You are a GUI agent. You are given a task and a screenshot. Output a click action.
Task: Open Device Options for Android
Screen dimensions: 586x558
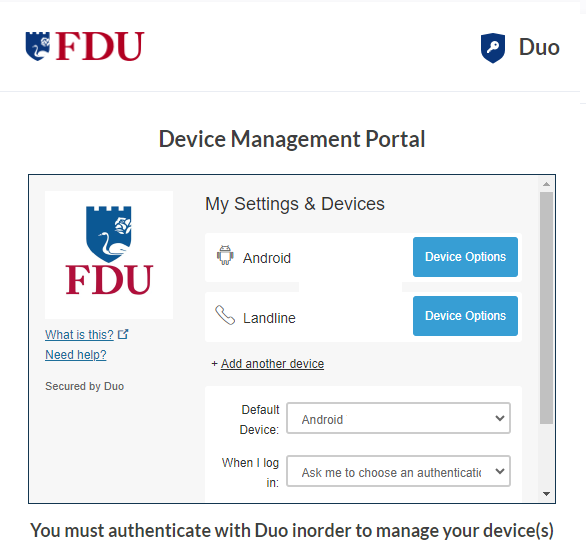click(465, 257)
